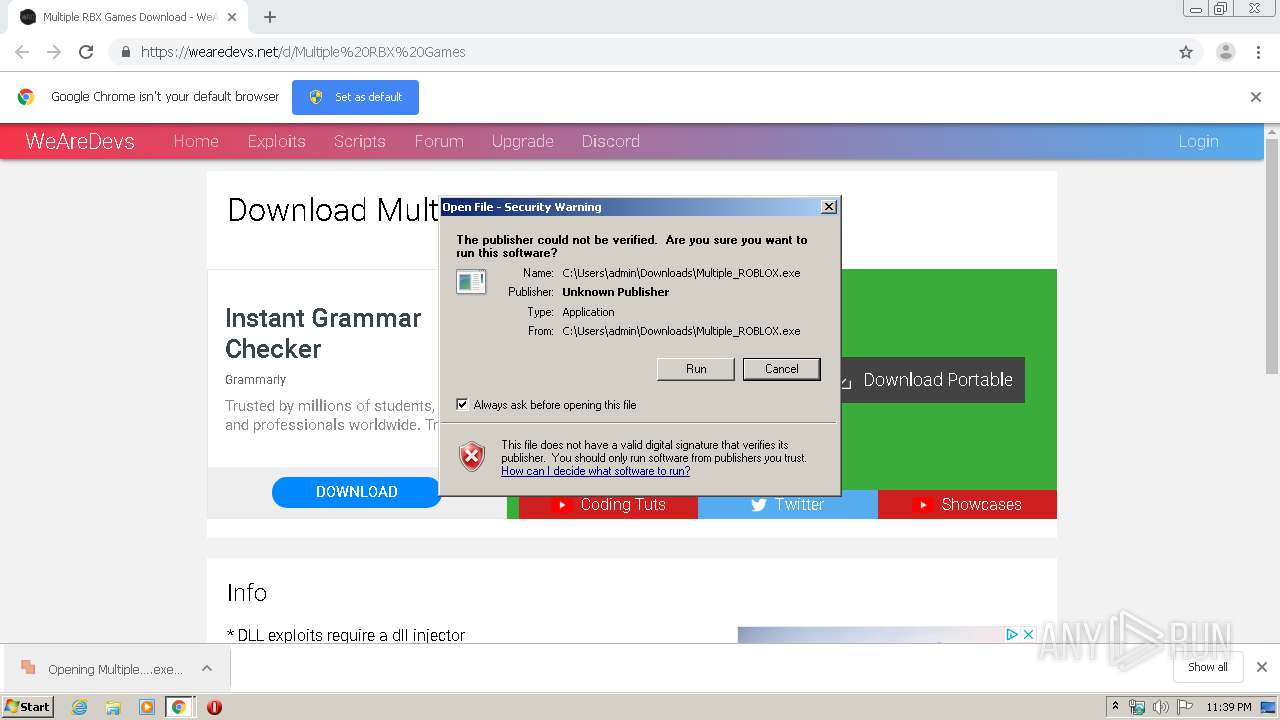The image size is (1280, 720).
Task: Click the Instant Grammar Checker ad heading
Action: pos(323,333)
